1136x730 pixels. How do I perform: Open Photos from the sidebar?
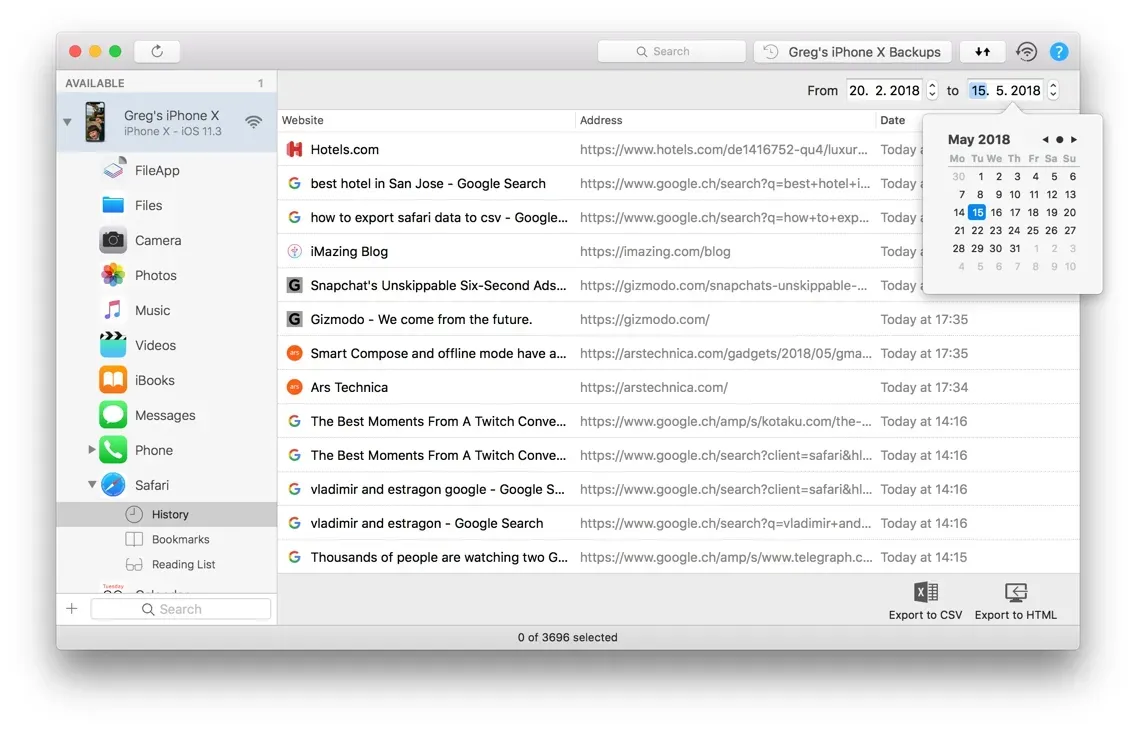tap(156, 275)
